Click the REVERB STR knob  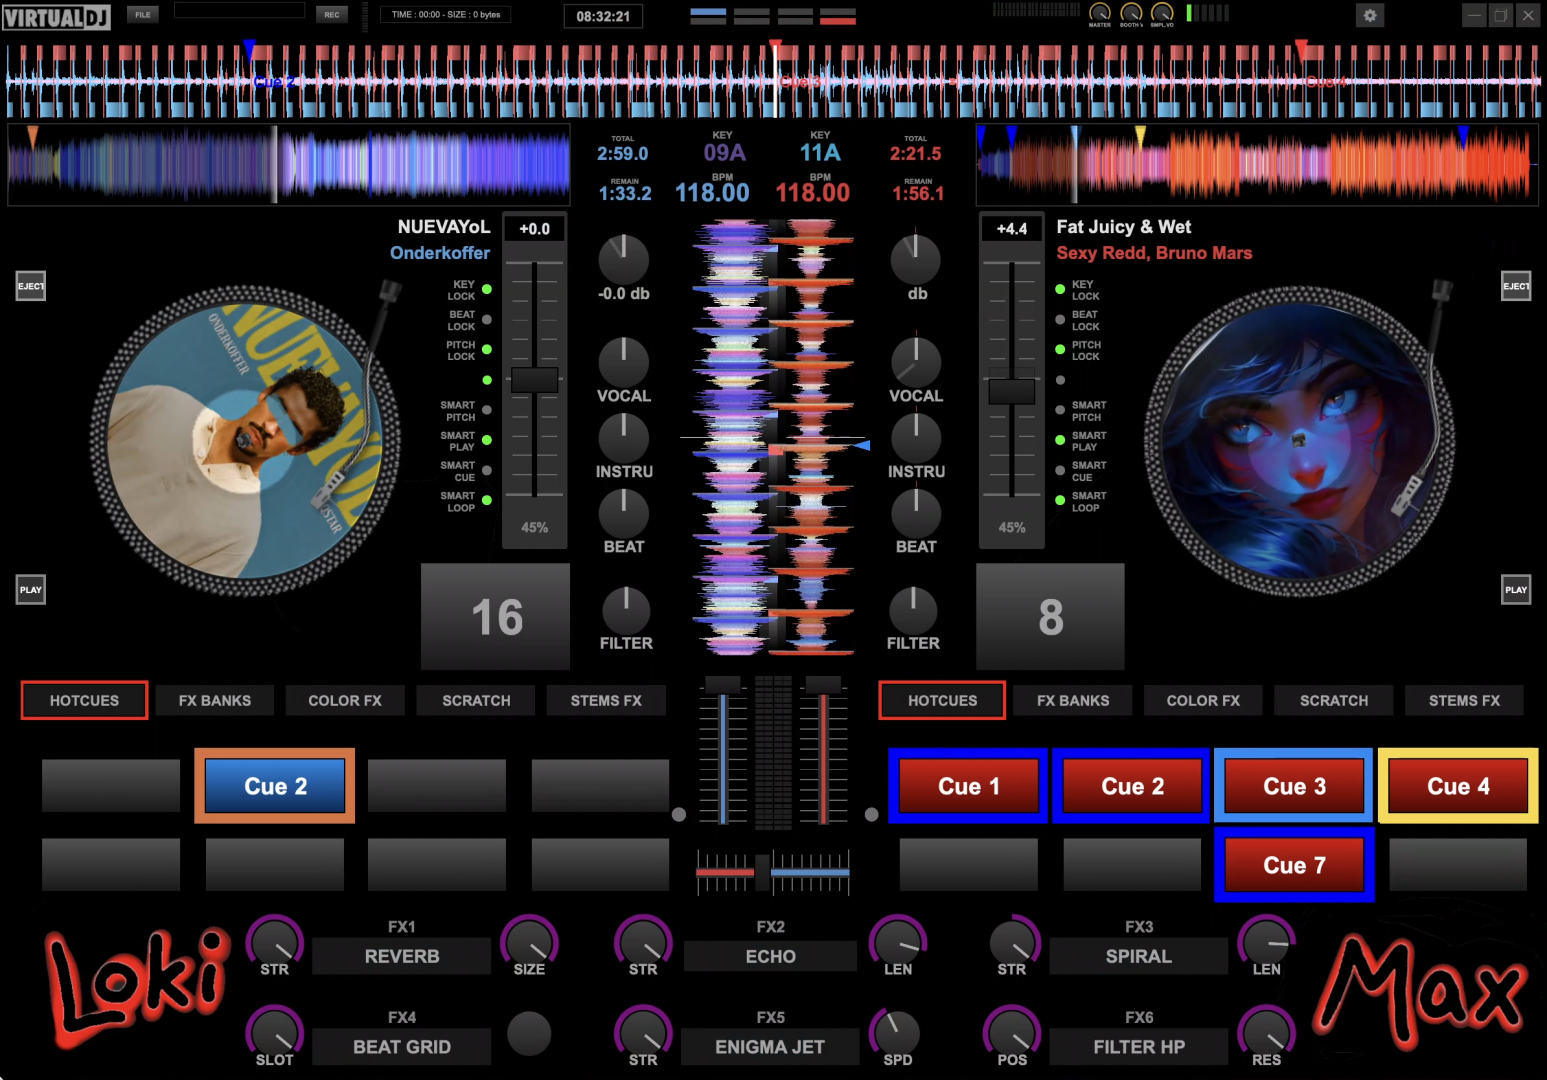click(275, 941)
